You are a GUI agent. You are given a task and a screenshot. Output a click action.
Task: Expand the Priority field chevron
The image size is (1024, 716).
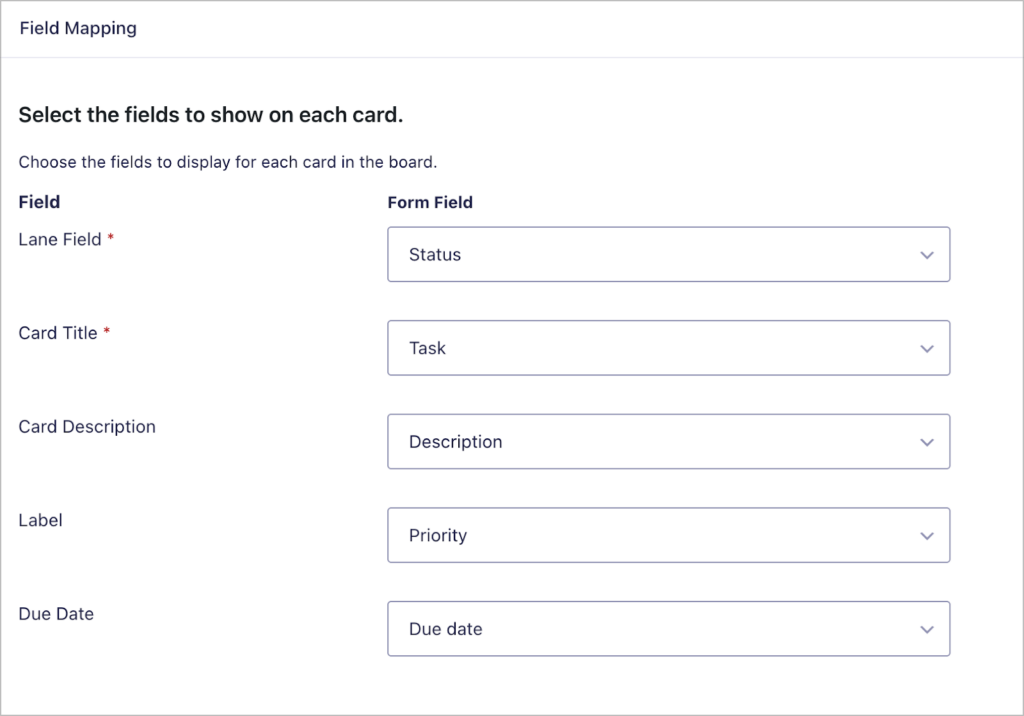[926, 535]
